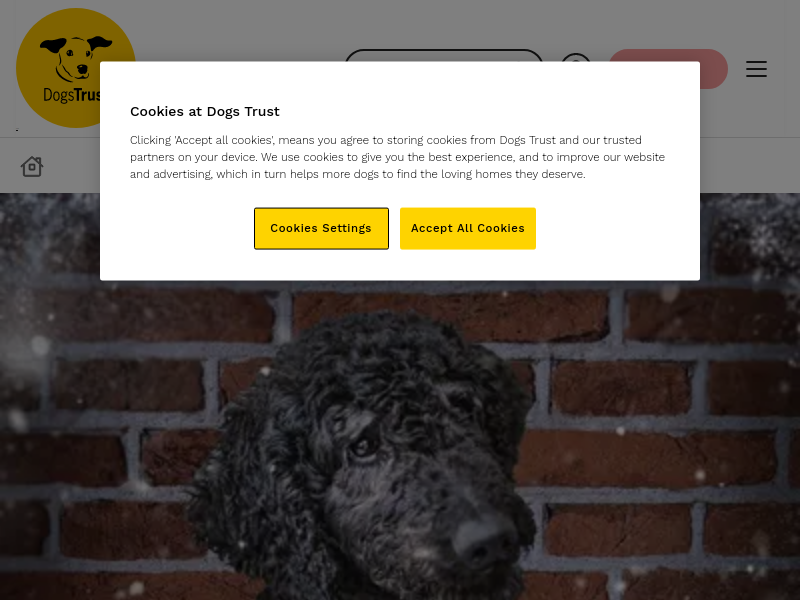Image resolution: width=800 pixels, height=600 pixels.
Task: Click the dog face in the logo
Action: coord(75,58)
